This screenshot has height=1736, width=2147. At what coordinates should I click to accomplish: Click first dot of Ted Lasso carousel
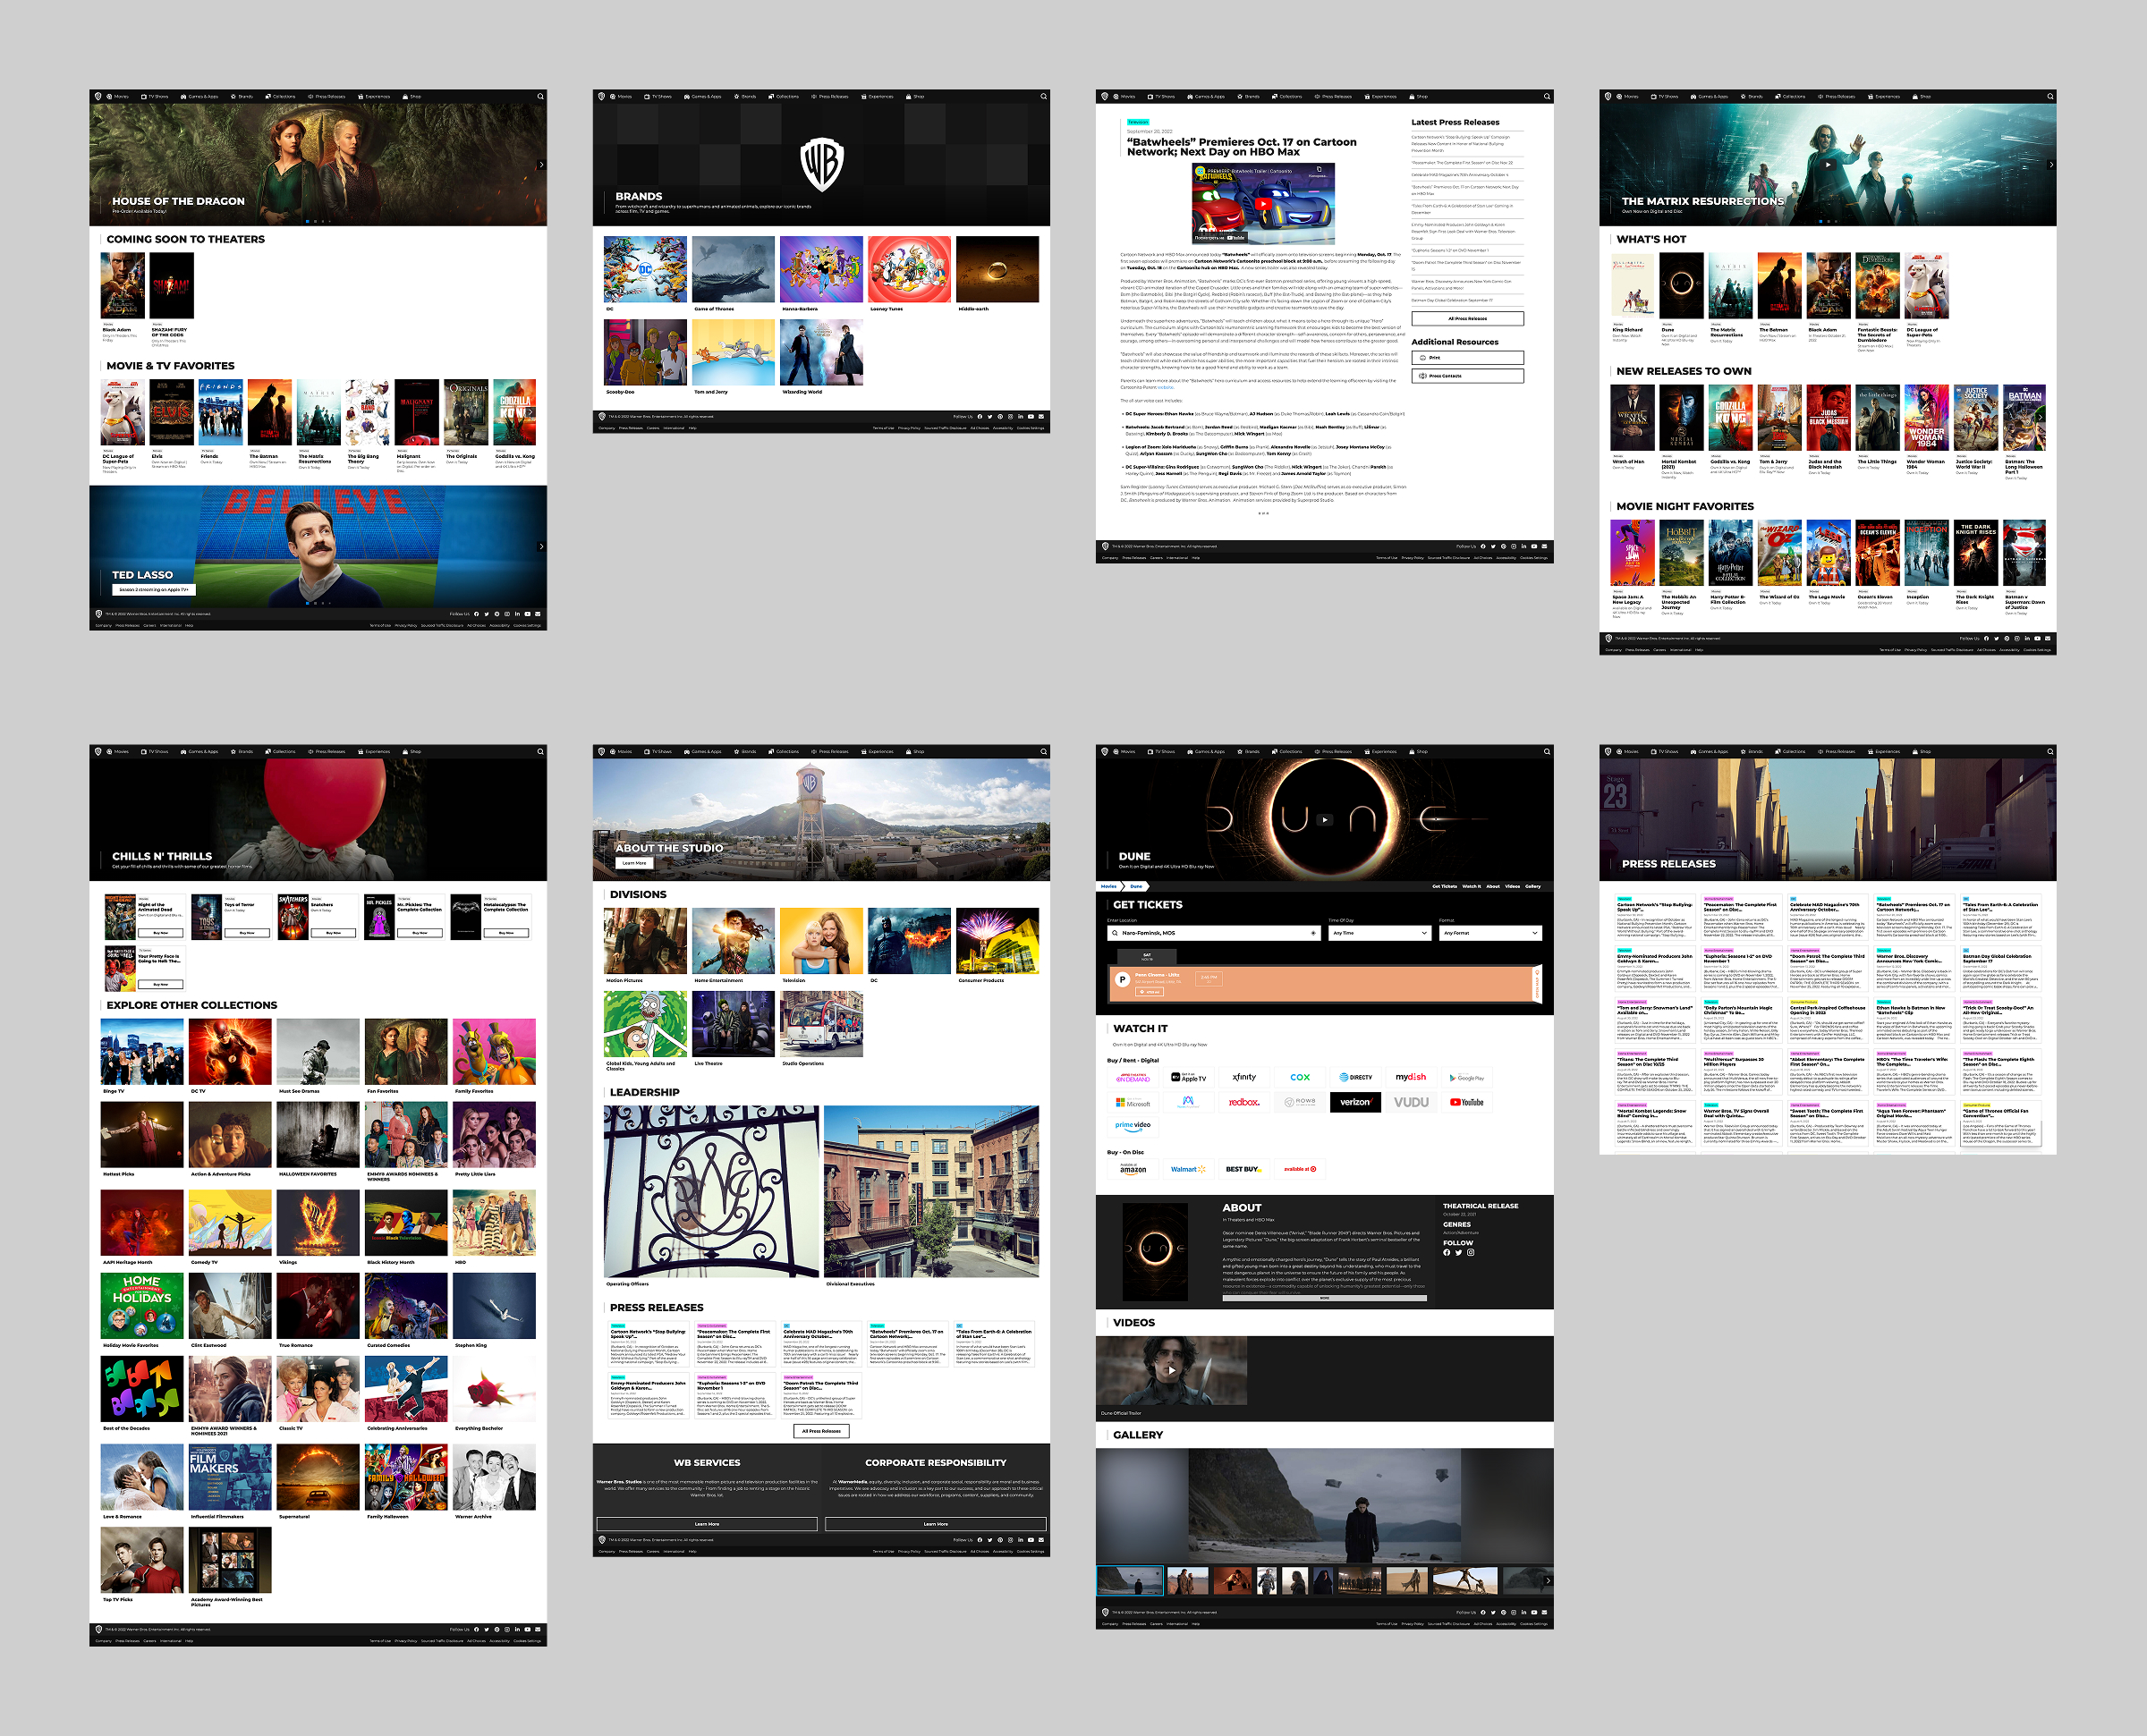pos(307,603)
